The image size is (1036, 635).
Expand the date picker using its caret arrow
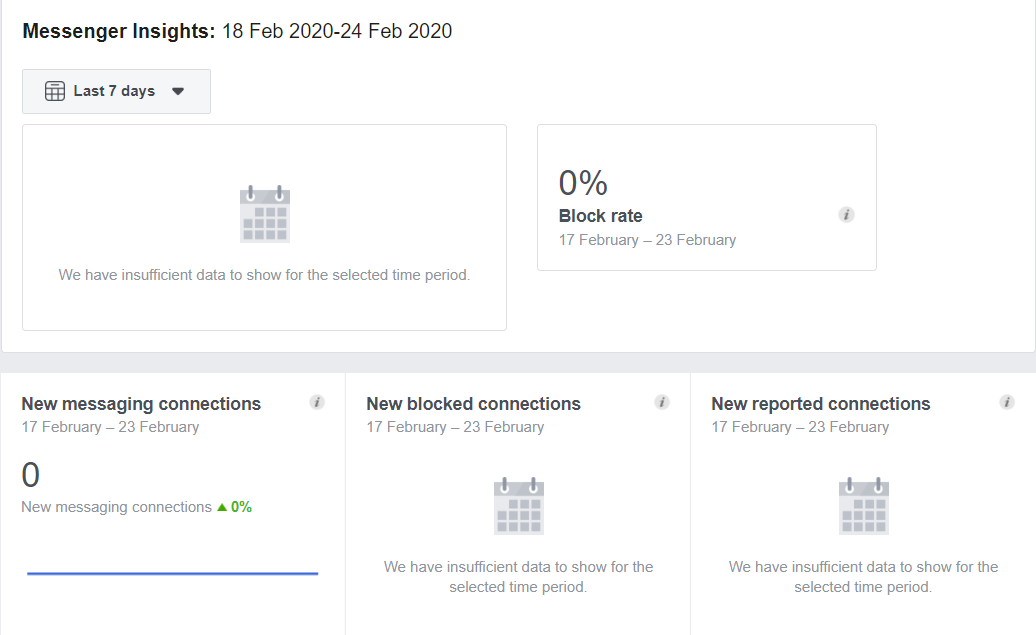pos(178,90)
